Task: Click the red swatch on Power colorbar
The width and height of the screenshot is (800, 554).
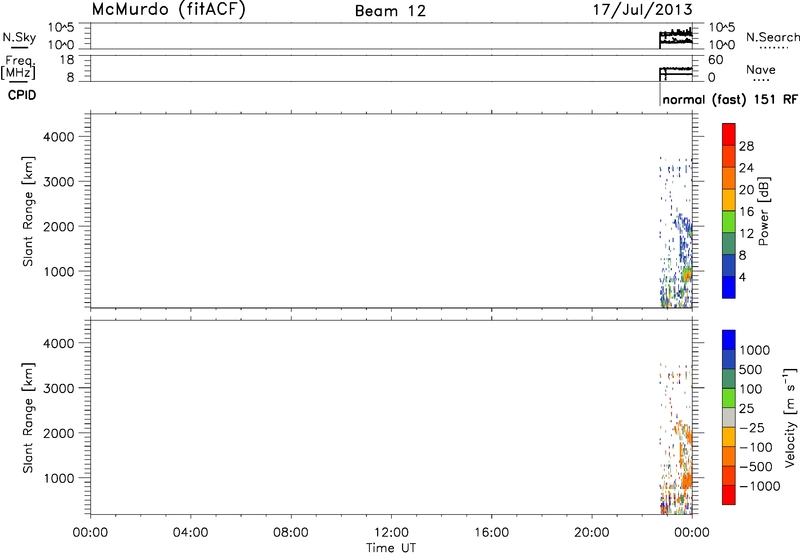Action: 729,135
